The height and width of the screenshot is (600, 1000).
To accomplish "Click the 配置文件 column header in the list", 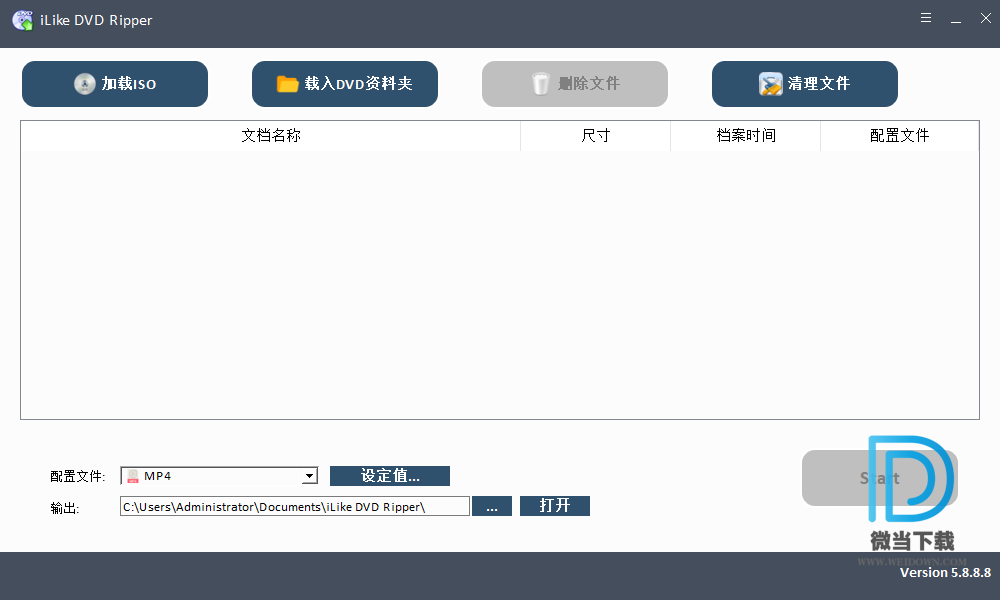I will click(899, 136).
